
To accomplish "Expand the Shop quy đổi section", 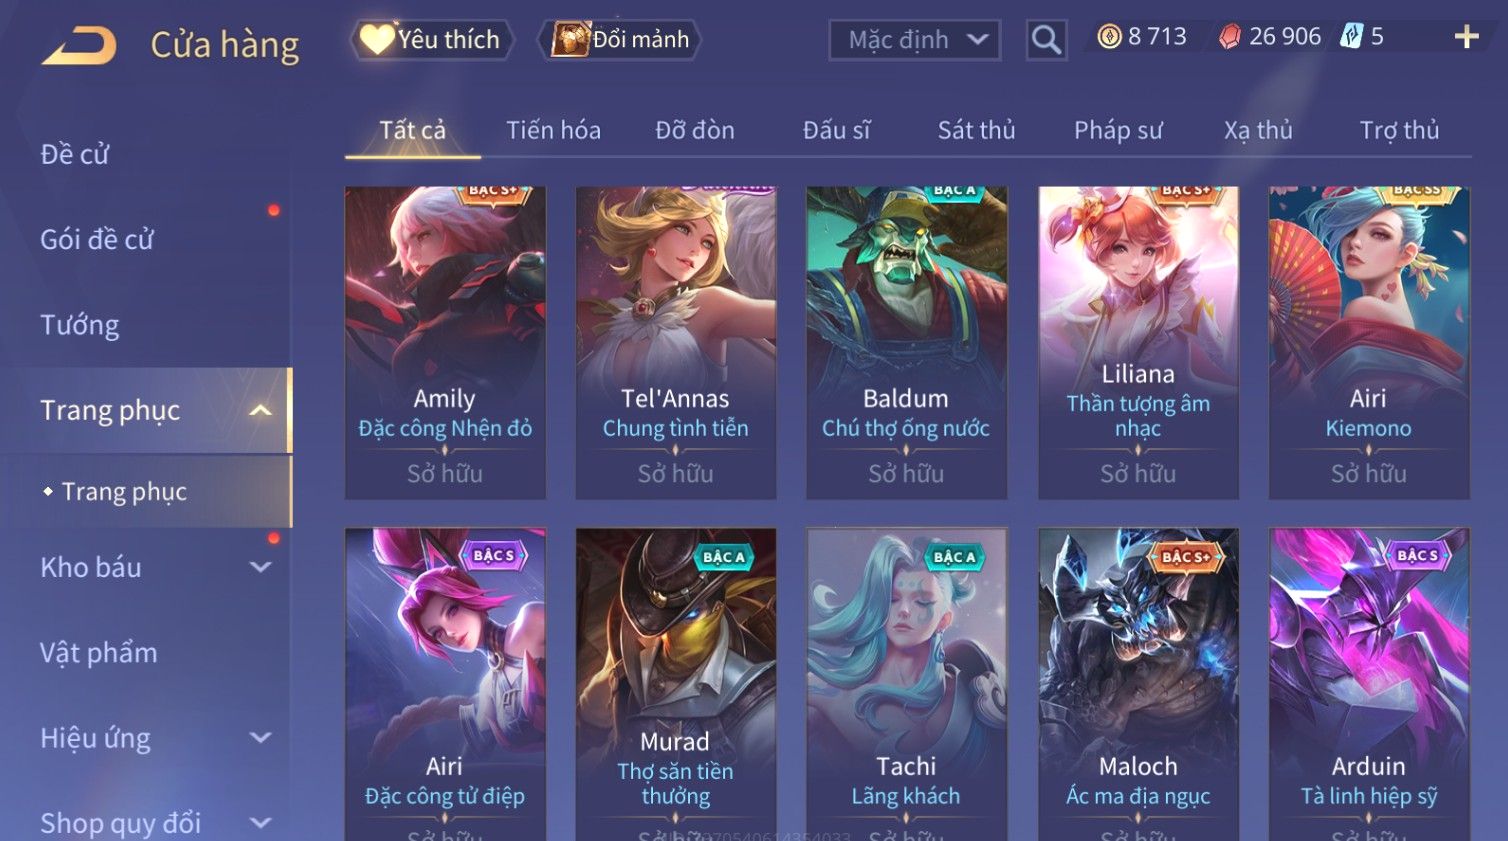I will (x=260, y=823).
